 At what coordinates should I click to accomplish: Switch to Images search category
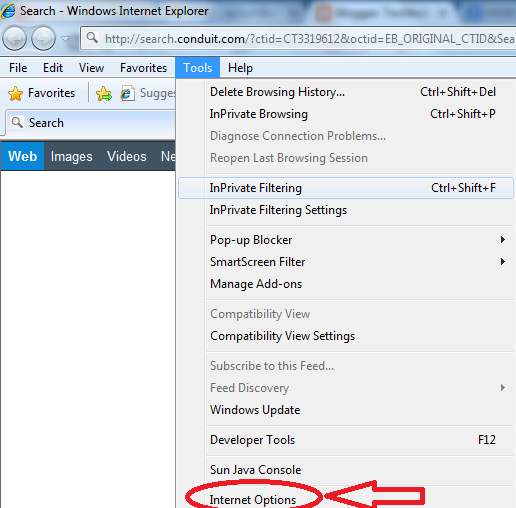point(71,156)
